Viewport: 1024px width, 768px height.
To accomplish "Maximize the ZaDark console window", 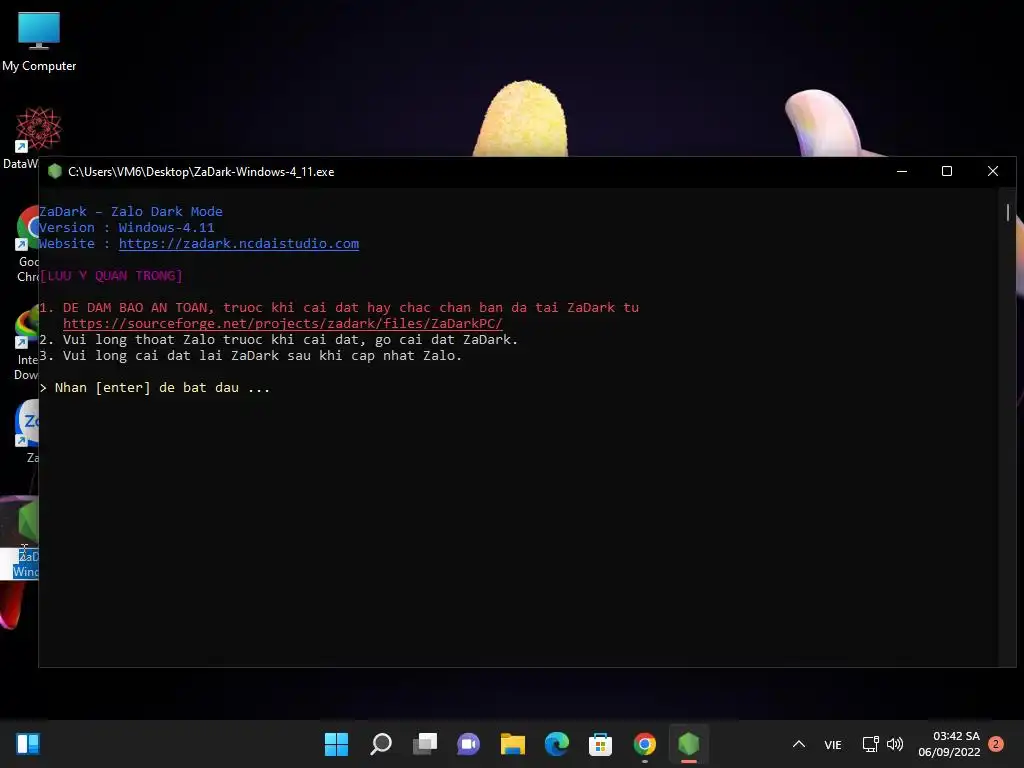I will [x=947, y=171].
